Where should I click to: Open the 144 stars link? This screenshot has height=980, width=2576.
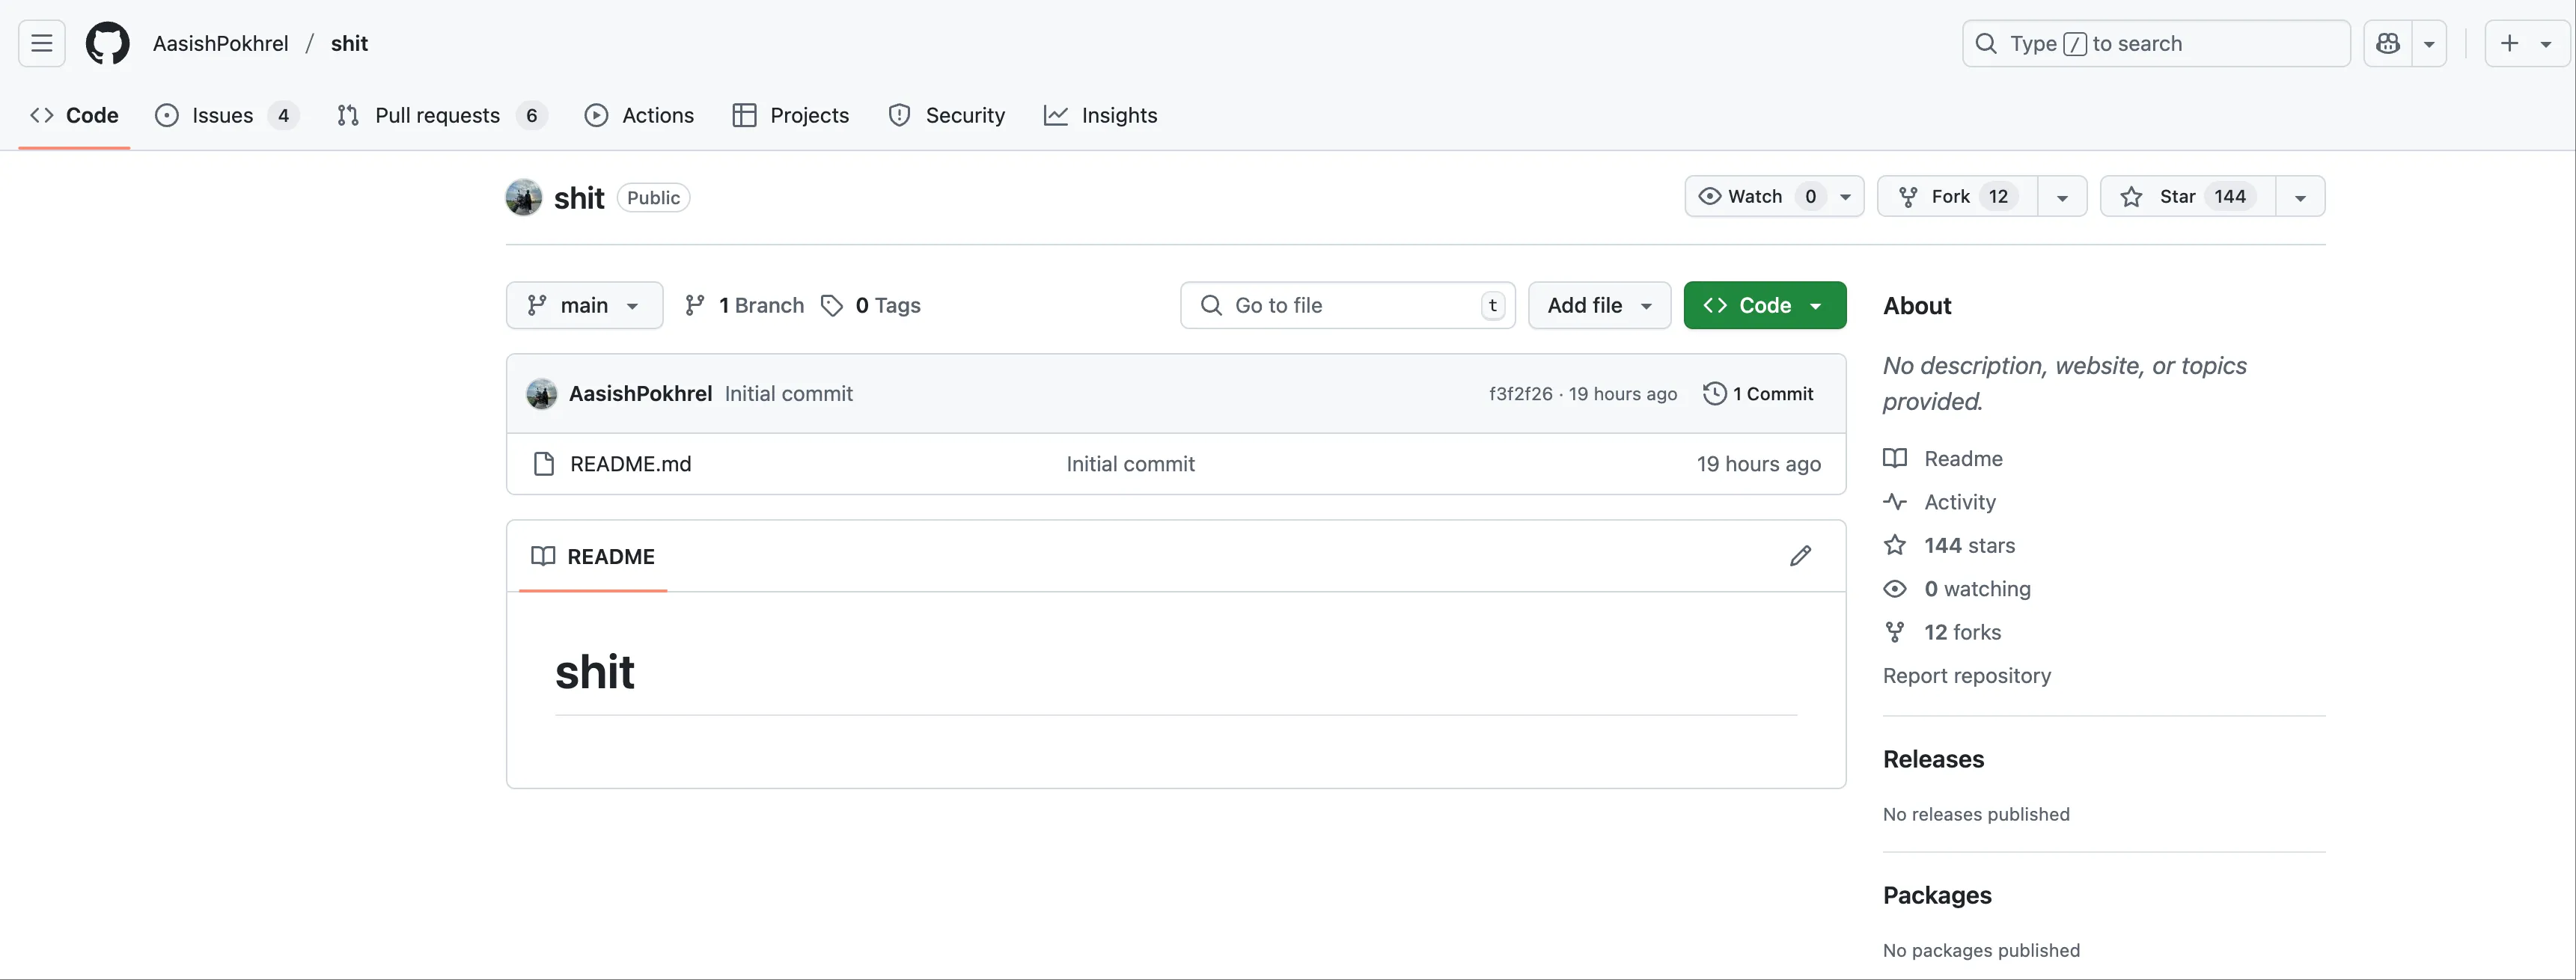(x=1949, y=545)
